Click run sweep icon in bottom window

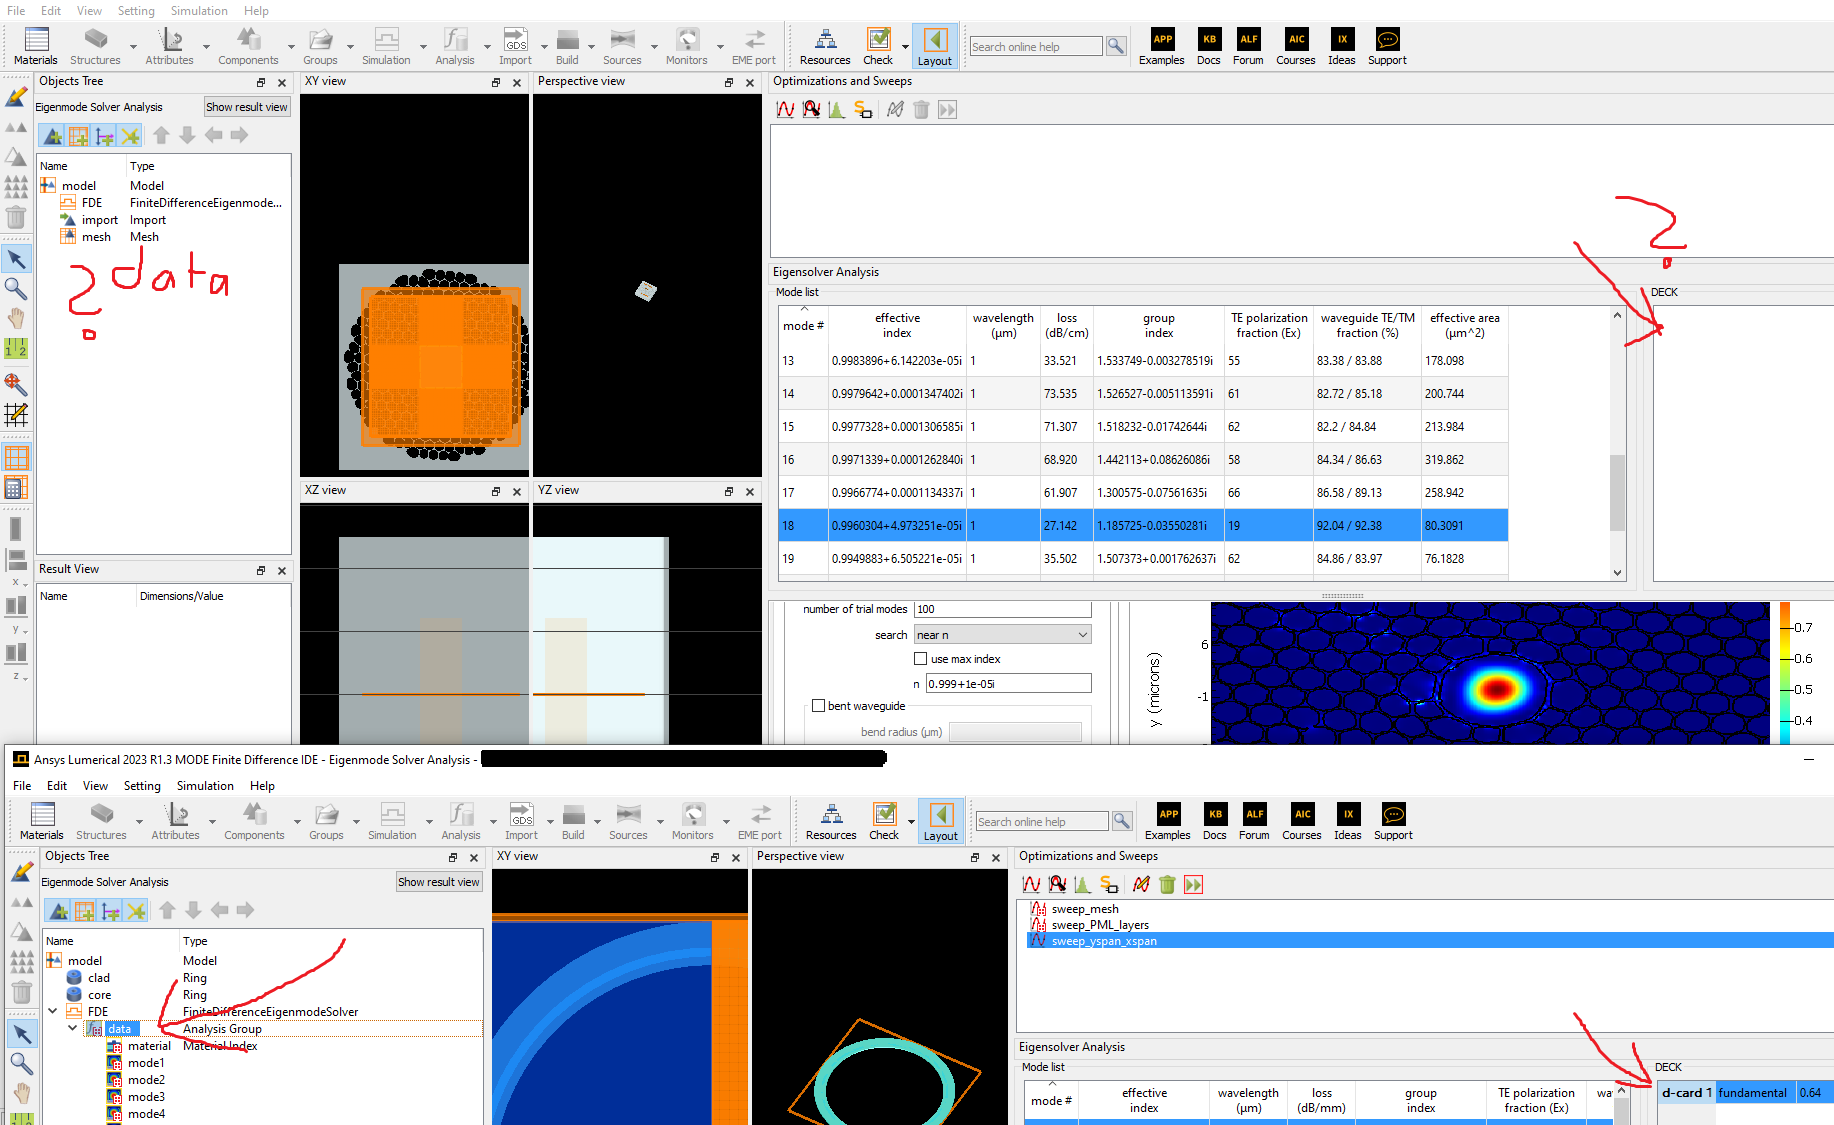(x=1193, y=884)
